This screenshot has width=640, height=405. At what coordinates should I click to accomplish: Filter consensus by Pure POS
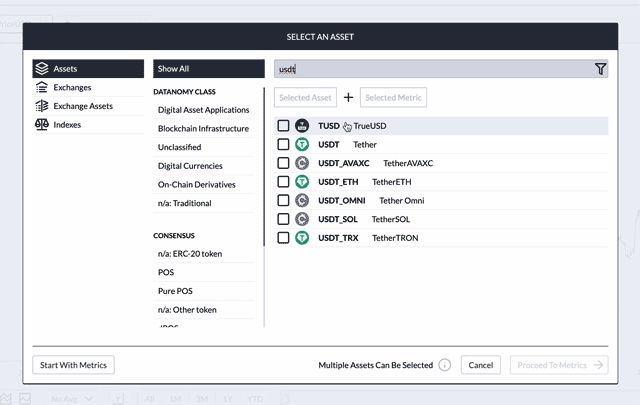(x=203, y=291)
